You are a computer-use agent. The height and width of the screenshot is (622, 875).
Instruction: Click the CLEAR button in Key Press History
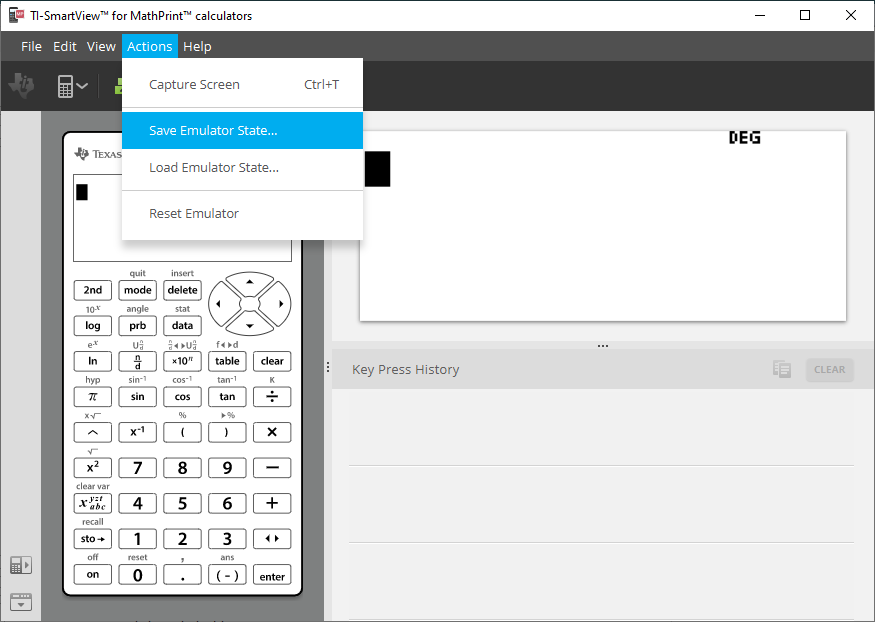pos(830,369)
